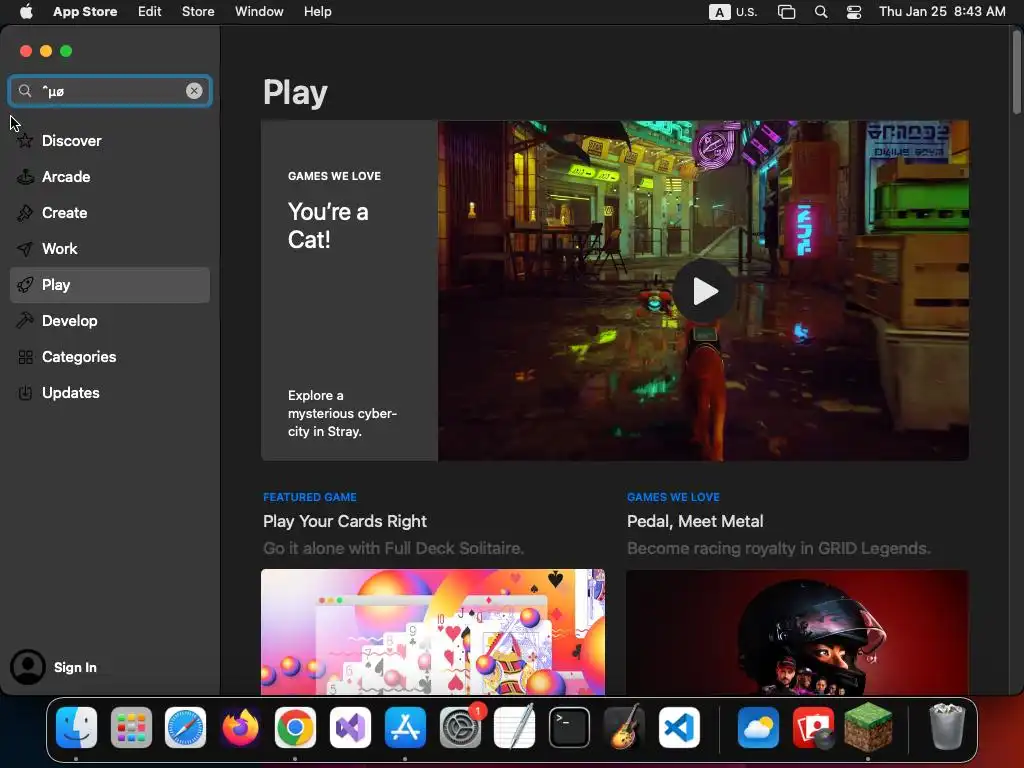Launch Firefox from the Dock

click(240, 728)
